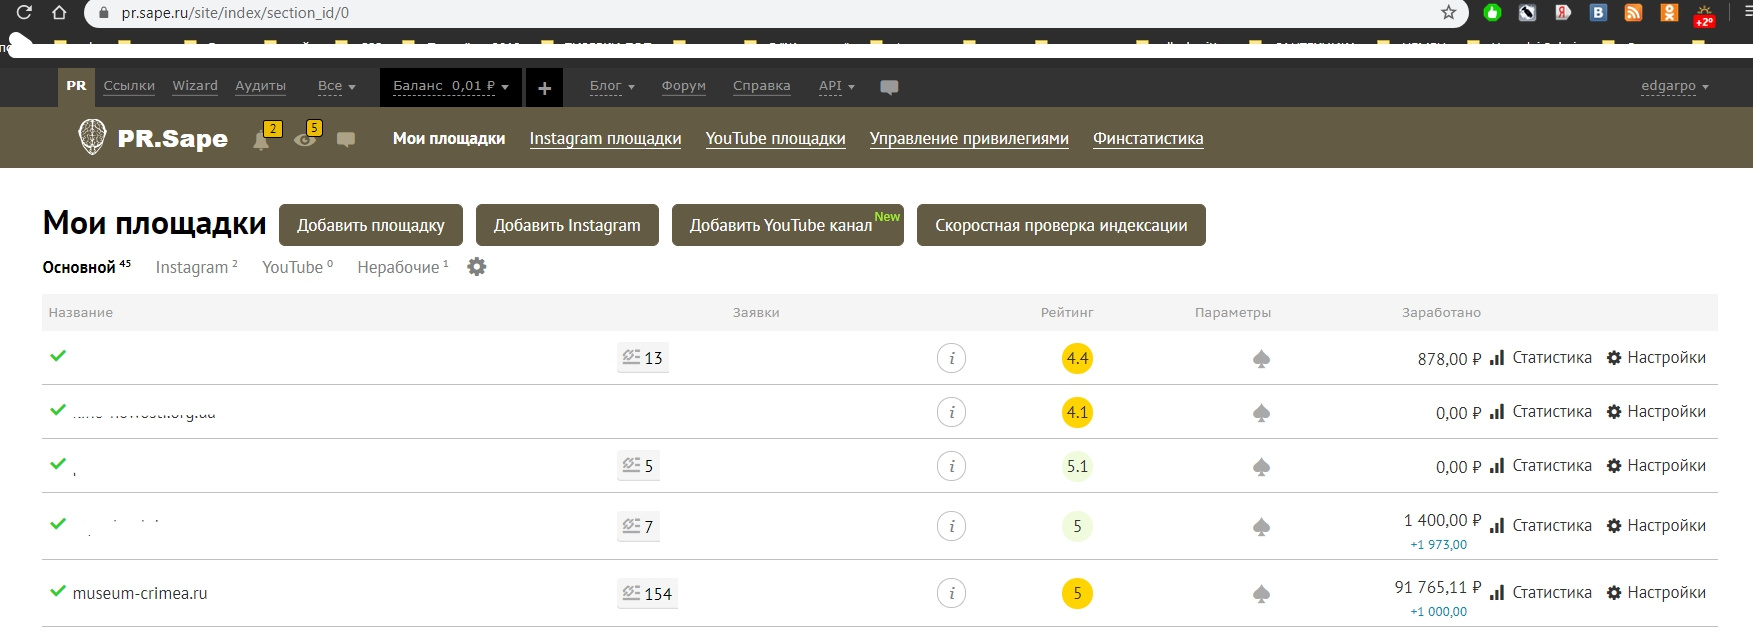Open Wizard in the top bar

click(x=195, y=86)
